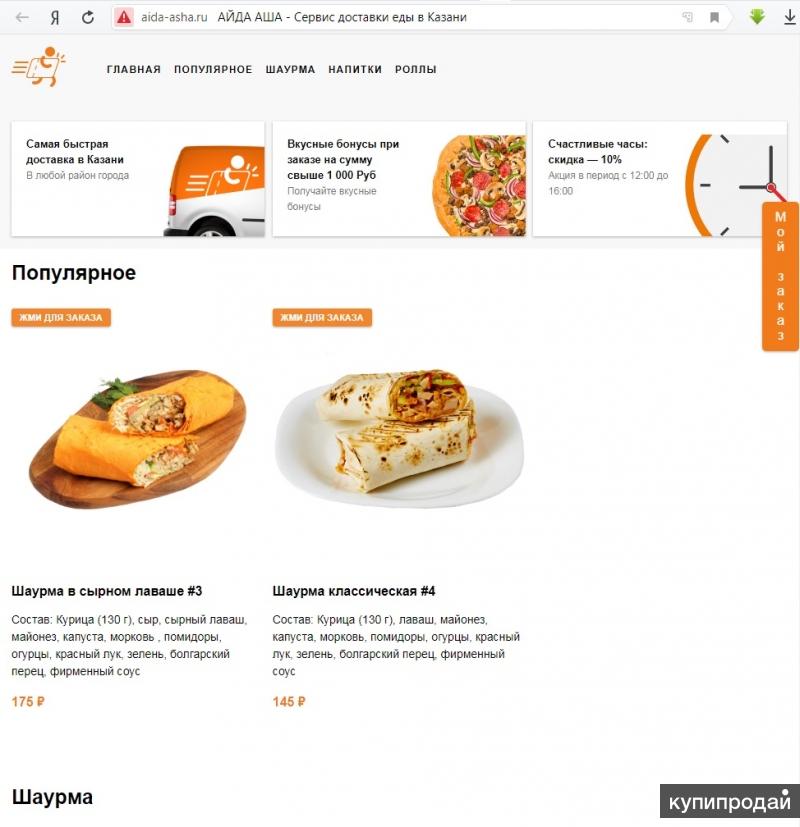Click the Aida Asha courier logo

pos(39,67)
